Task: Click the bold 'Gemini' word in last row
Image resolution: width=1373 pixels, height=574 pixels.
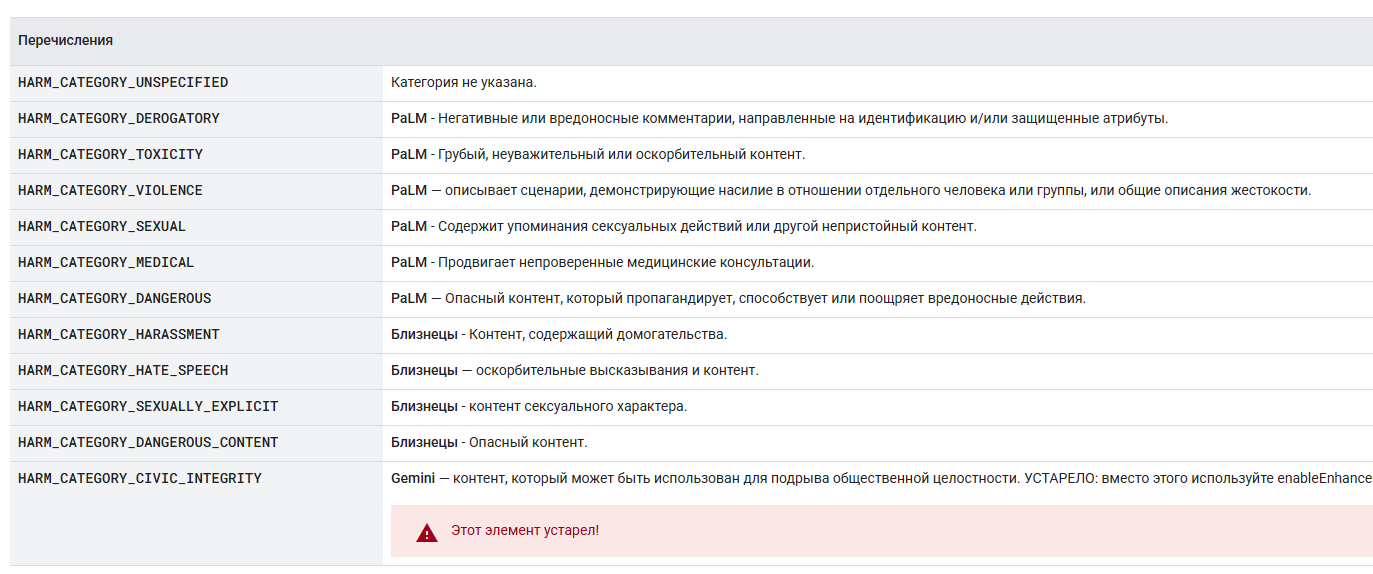Action: 413,478
